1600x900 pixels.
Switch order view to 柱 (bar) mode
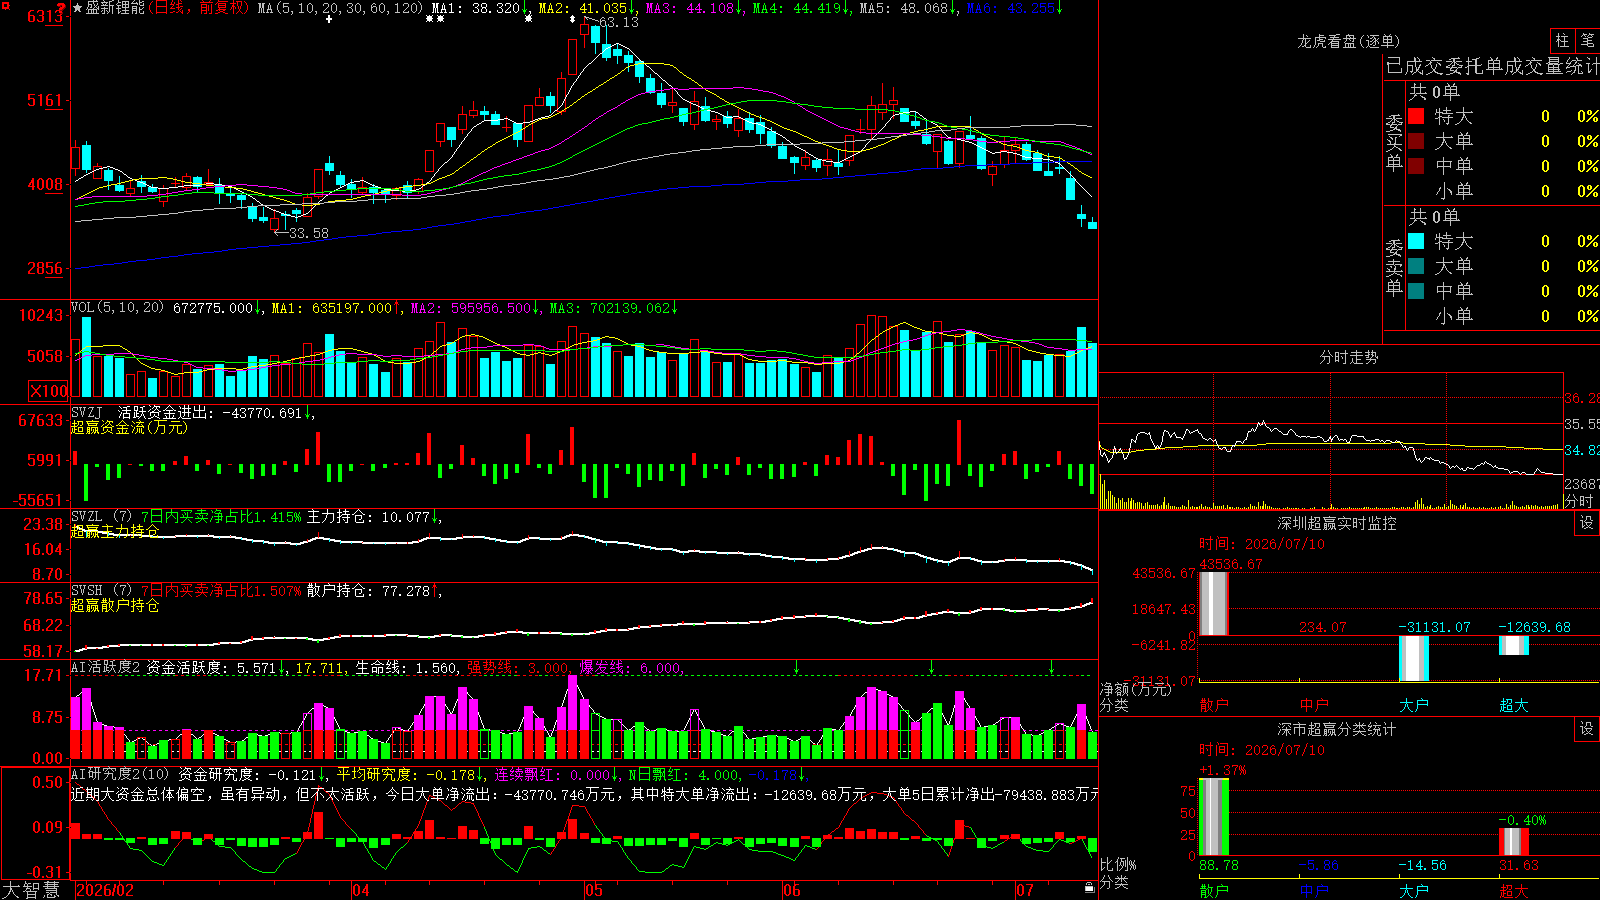point(1562,40)
